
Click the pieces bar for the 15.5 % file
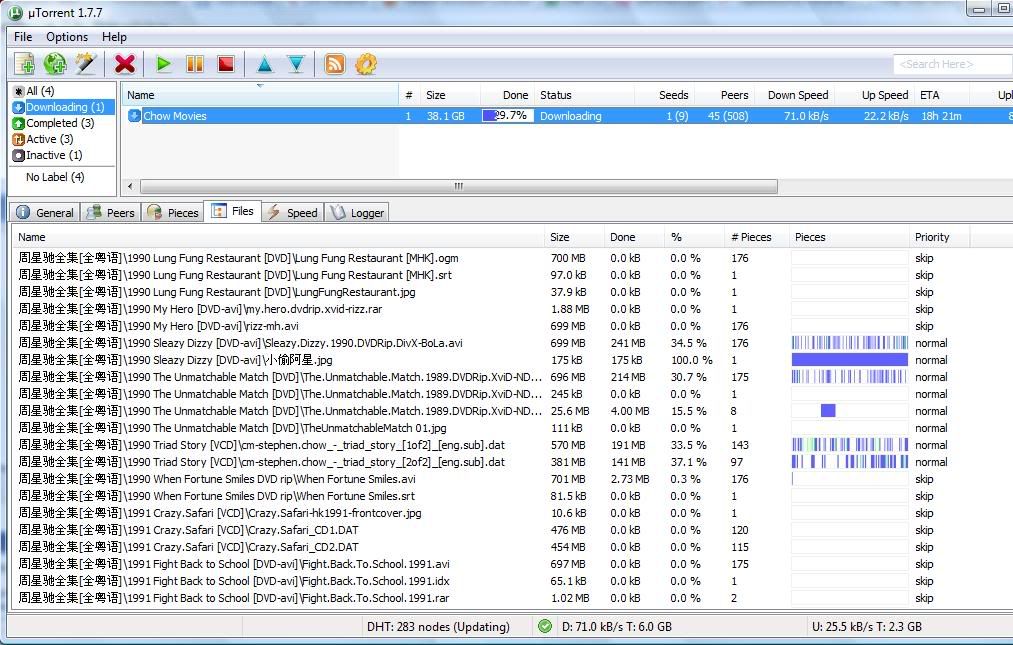(850, 411)
